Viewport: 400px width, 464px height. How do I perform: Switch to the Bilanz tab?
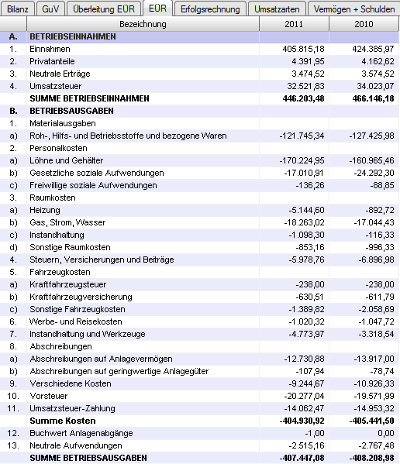click(17, 9)
